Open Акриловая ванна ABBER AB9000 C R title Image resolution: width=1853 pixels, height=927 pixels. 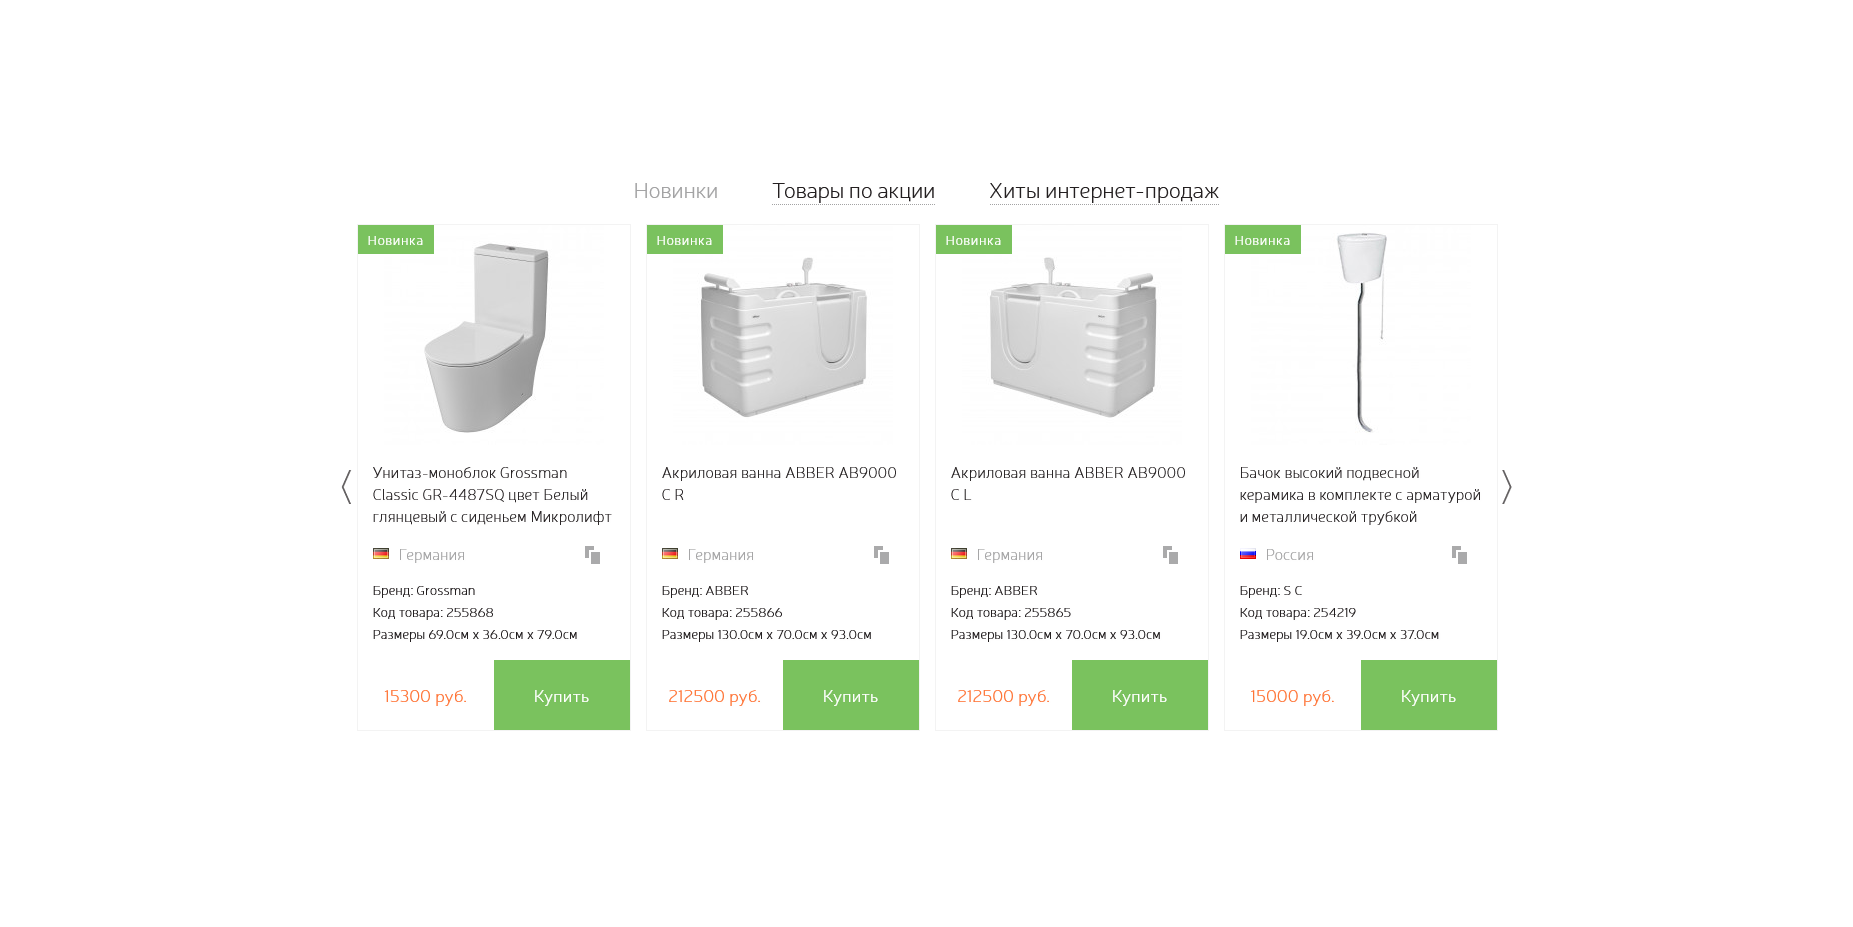click(779, 484)
